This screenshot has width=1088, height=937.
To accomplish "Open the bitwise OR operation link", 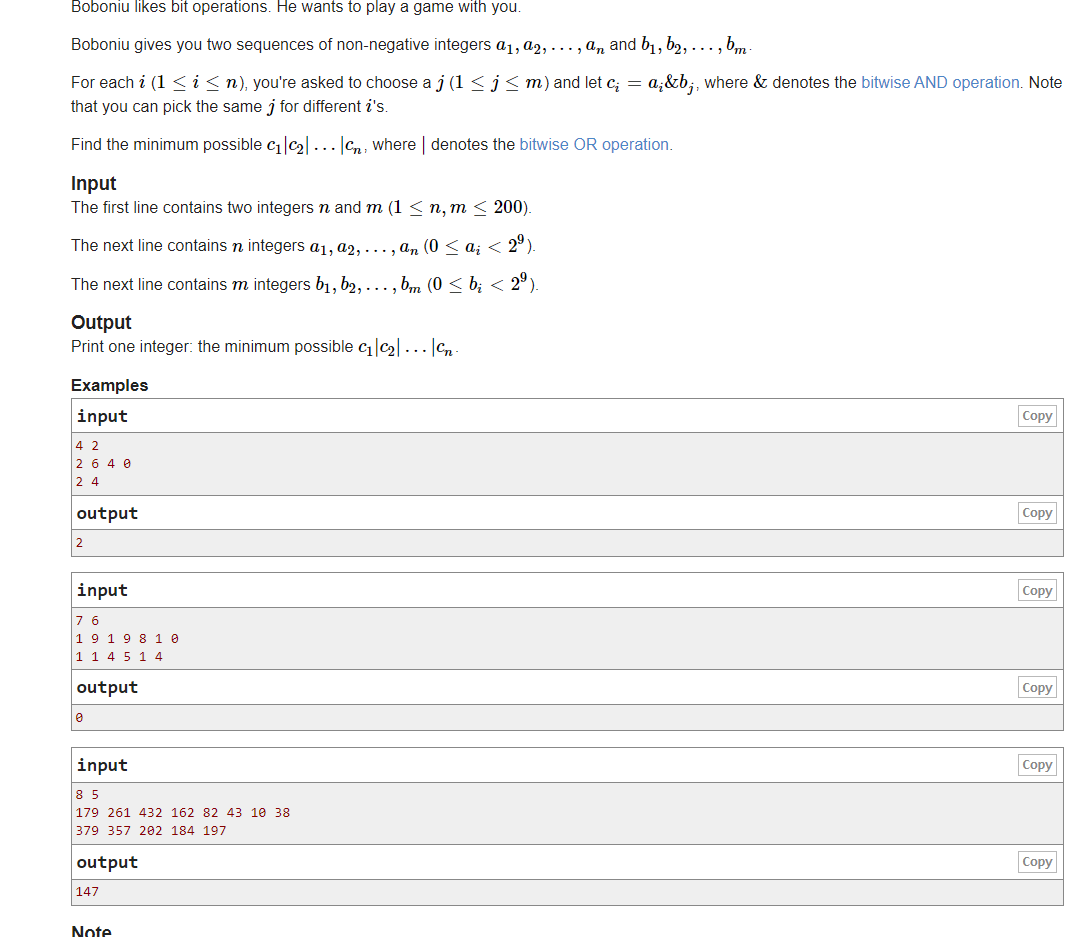I will coord(595,144).
